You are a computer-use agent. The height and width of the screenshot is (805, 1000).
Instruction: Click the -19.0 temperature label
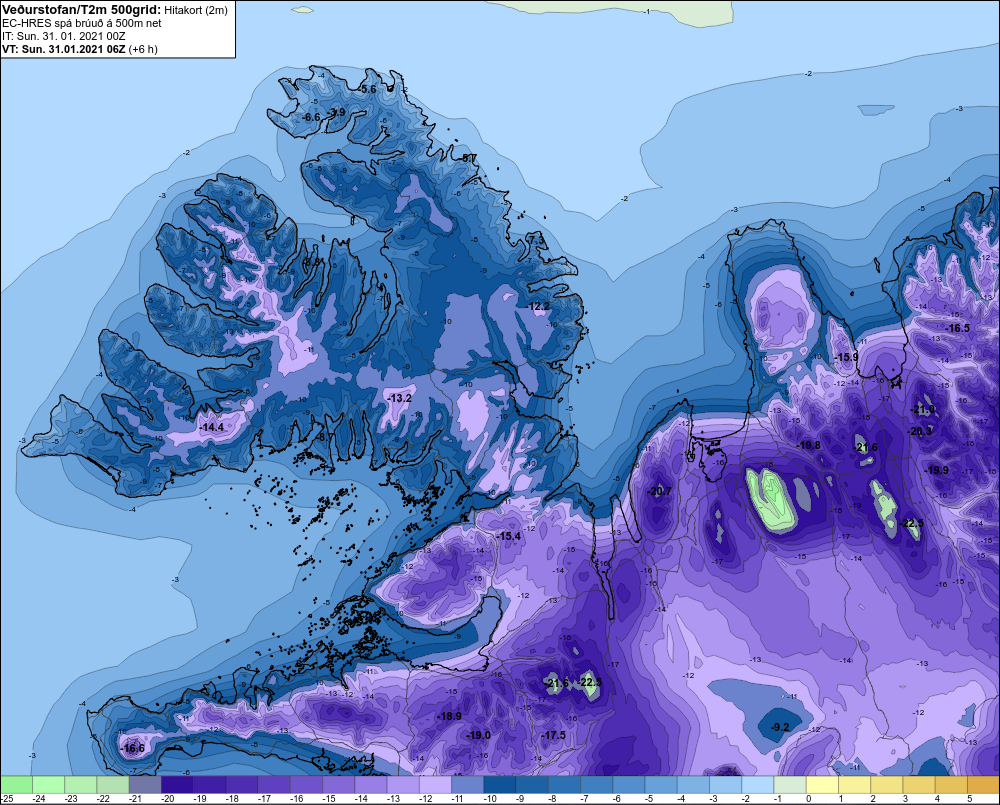(478, 735)
